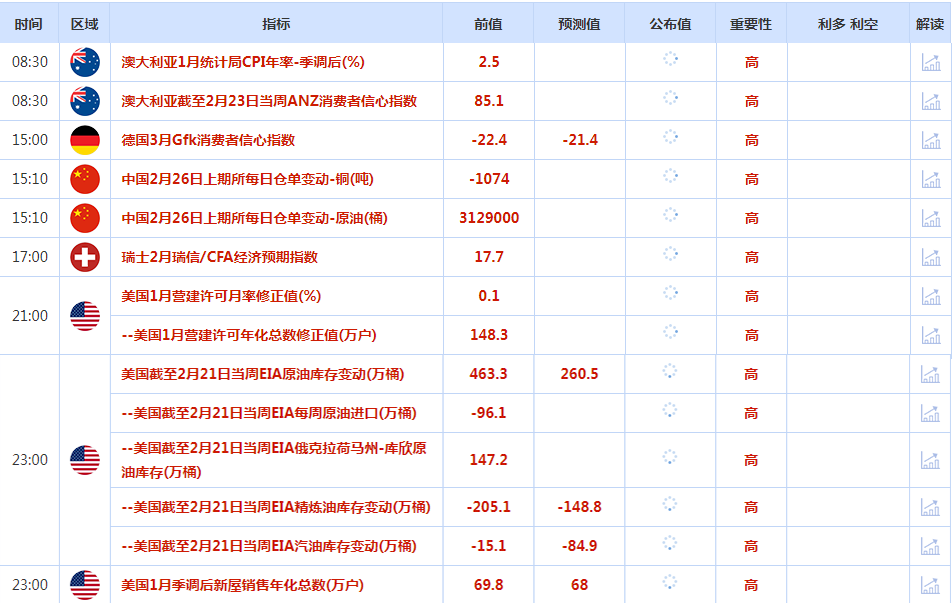Open 澳大利亚ANZ消费者信心指数 indicator link
The image size is (952, 603).
[269, 101]
